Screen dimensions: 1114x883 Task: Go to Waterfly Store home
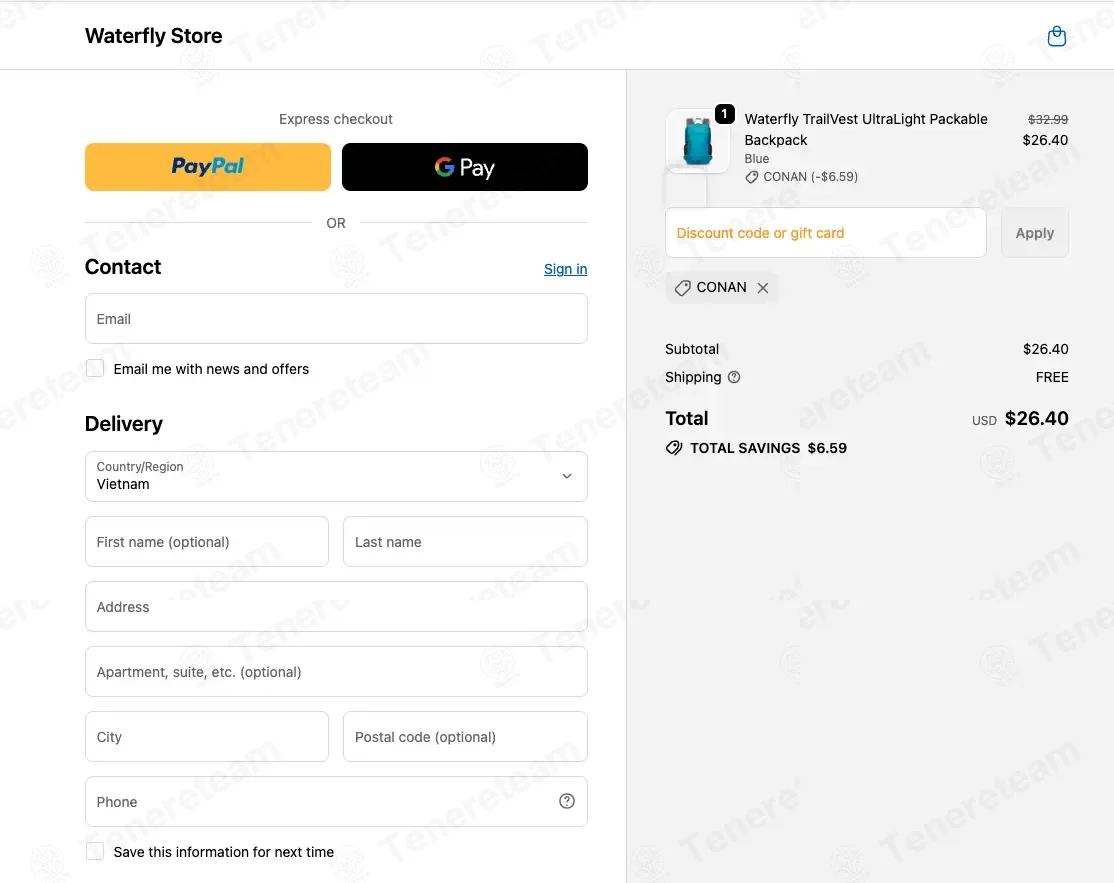(x=153, y=36)
